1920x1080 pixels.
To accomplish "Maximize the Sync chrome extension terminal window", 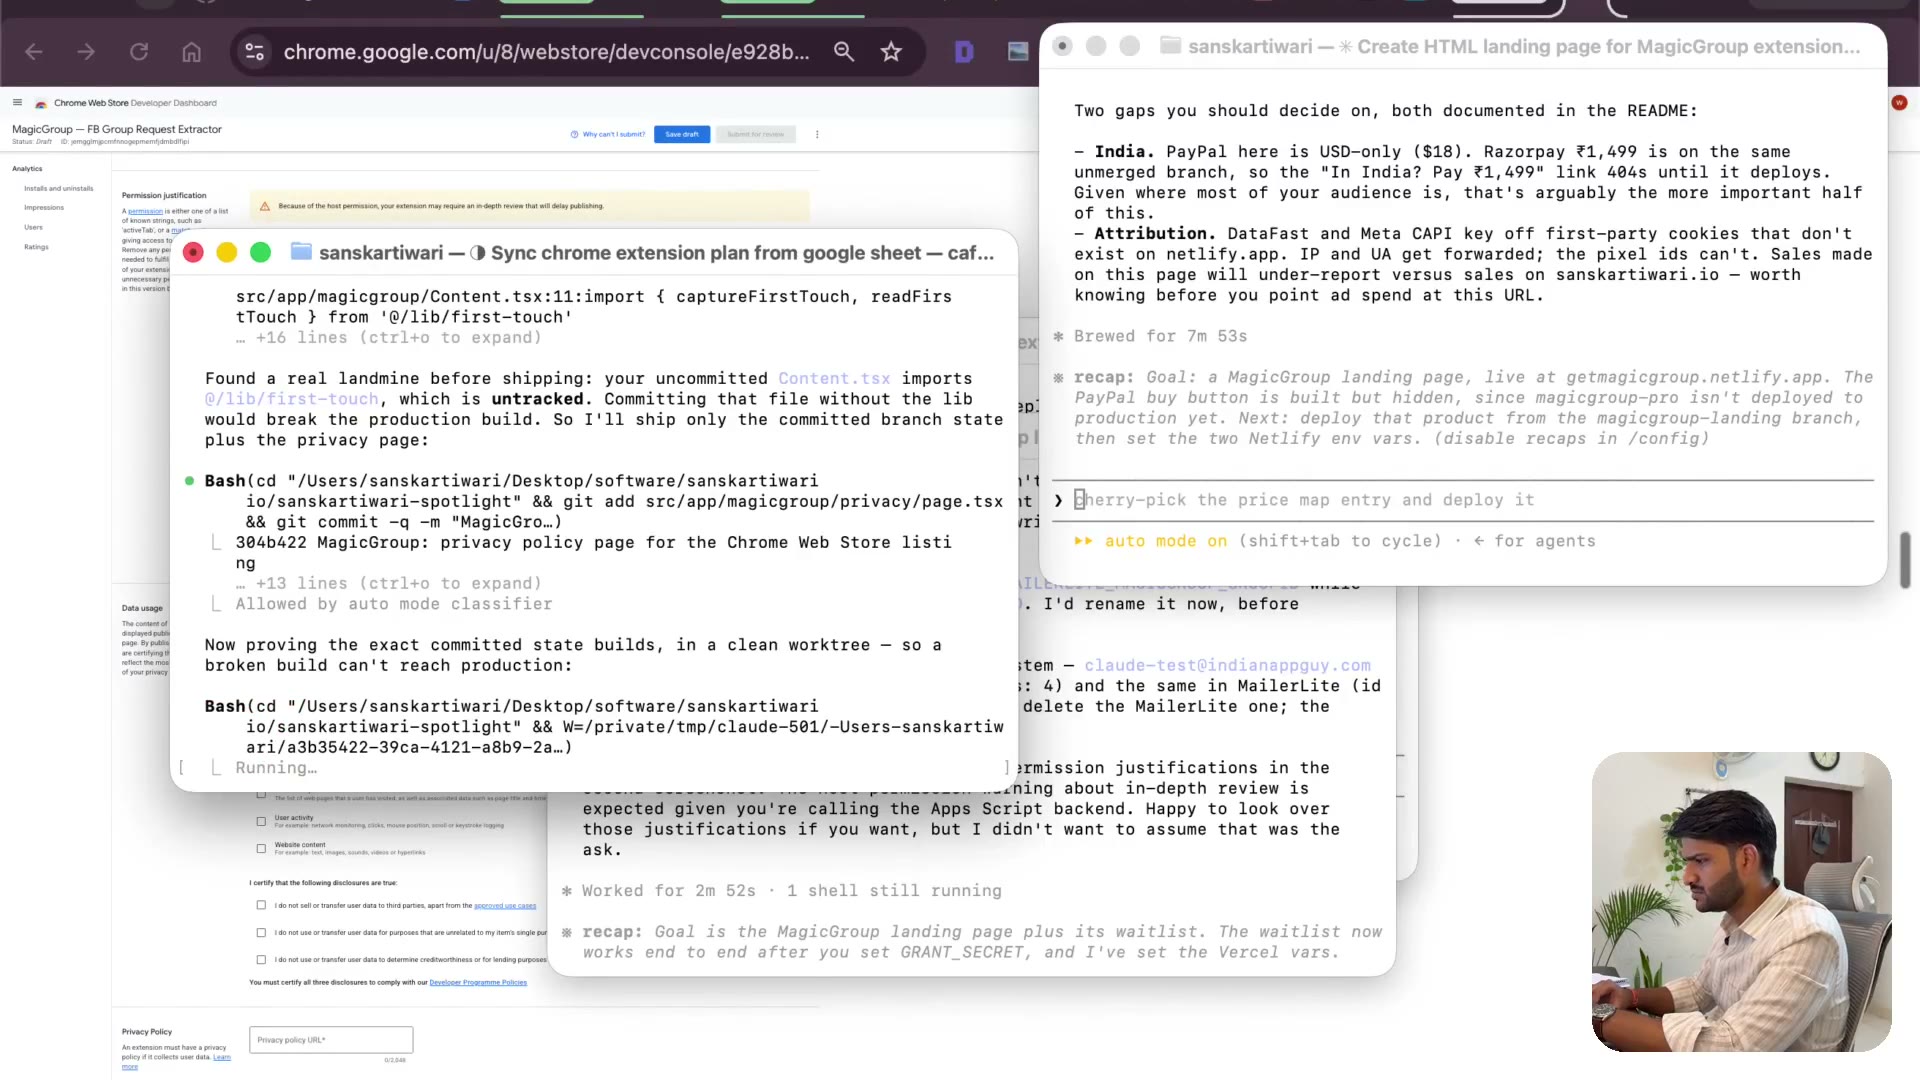I will (260, 253).
